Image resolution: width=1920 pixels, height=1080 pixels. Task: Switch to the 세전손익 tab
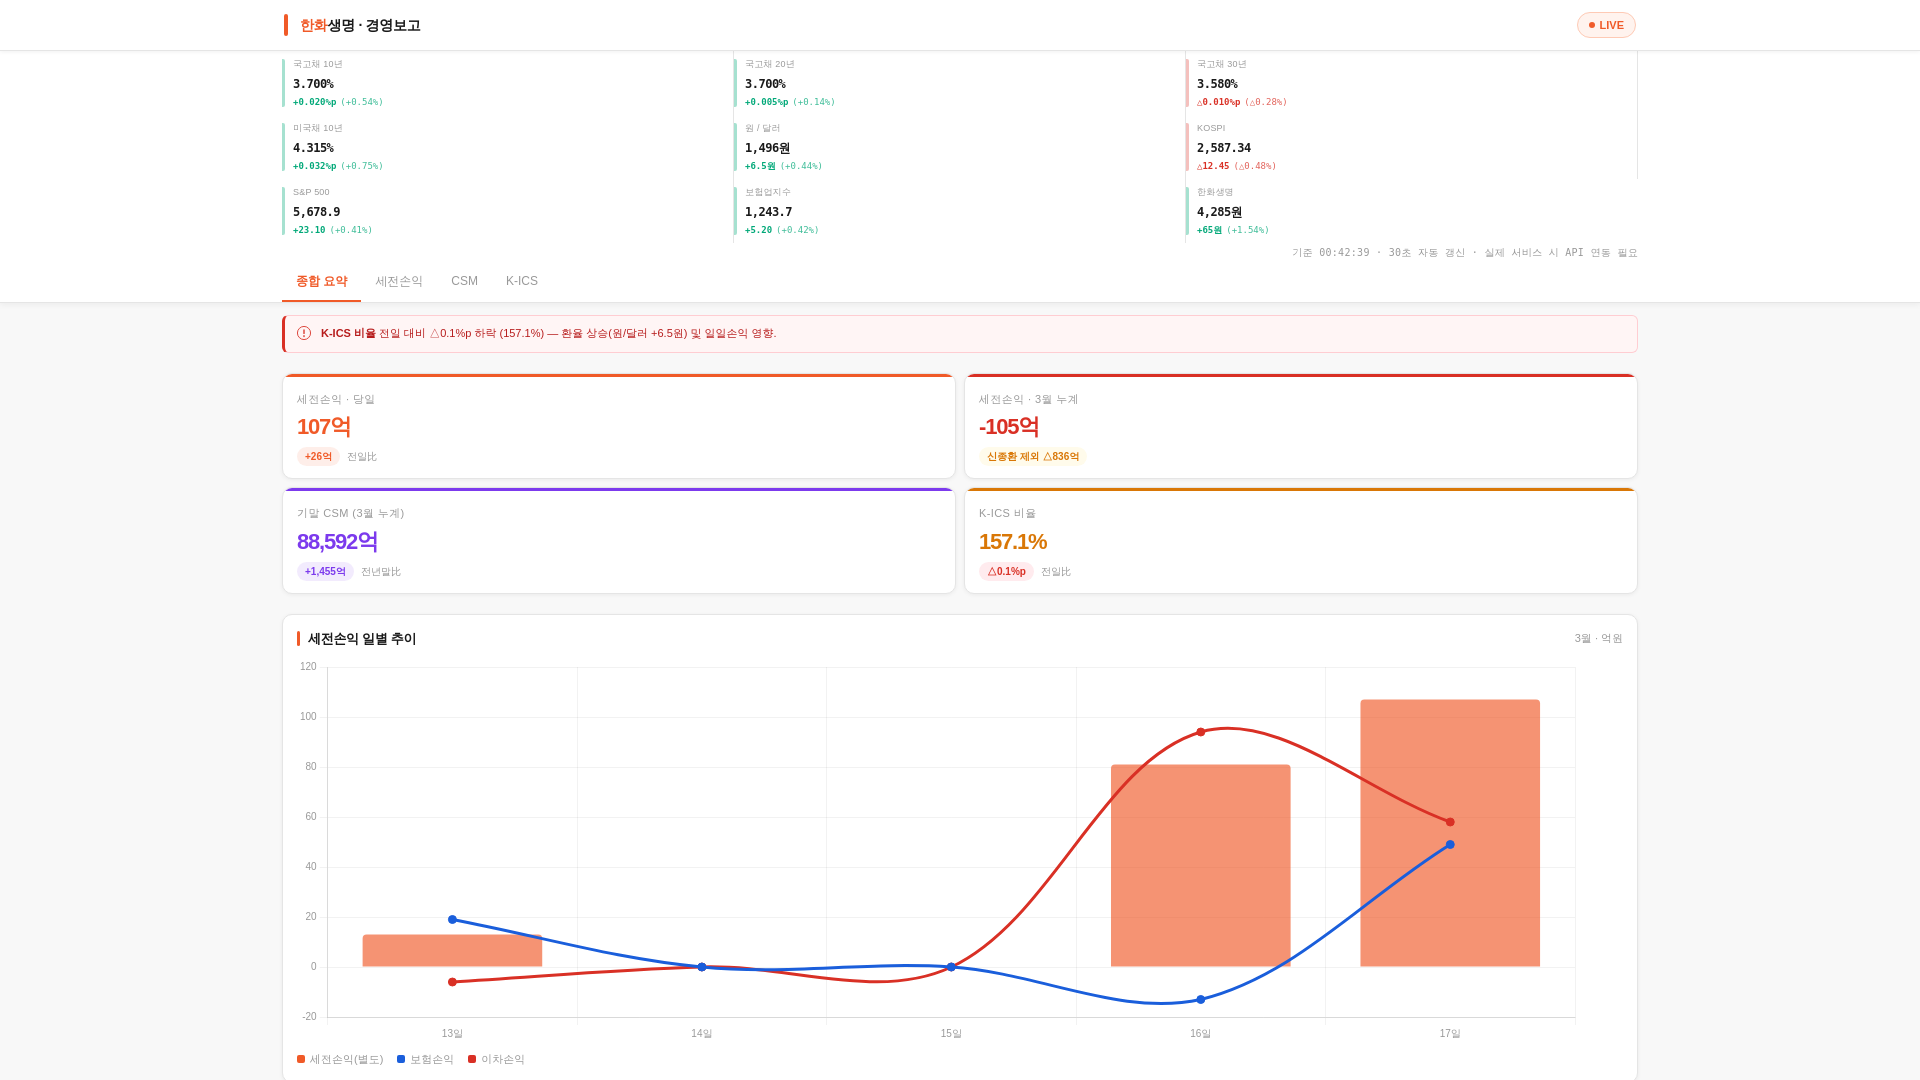(399, 282)
